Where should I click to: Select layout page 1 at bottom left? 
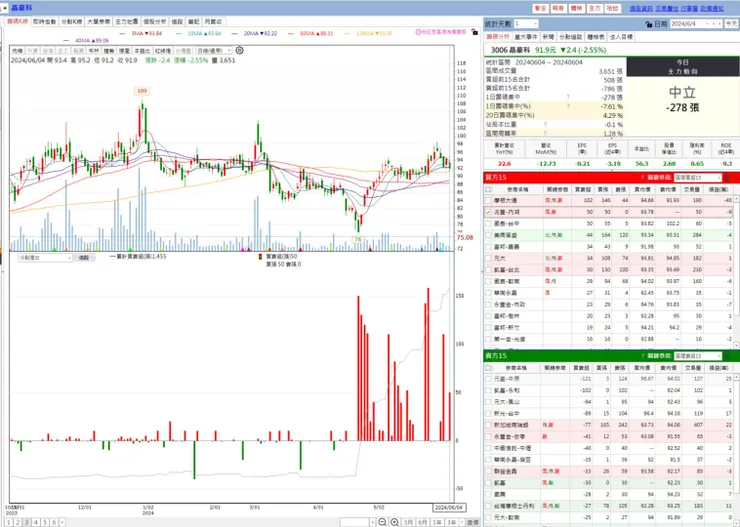point(9,522)
